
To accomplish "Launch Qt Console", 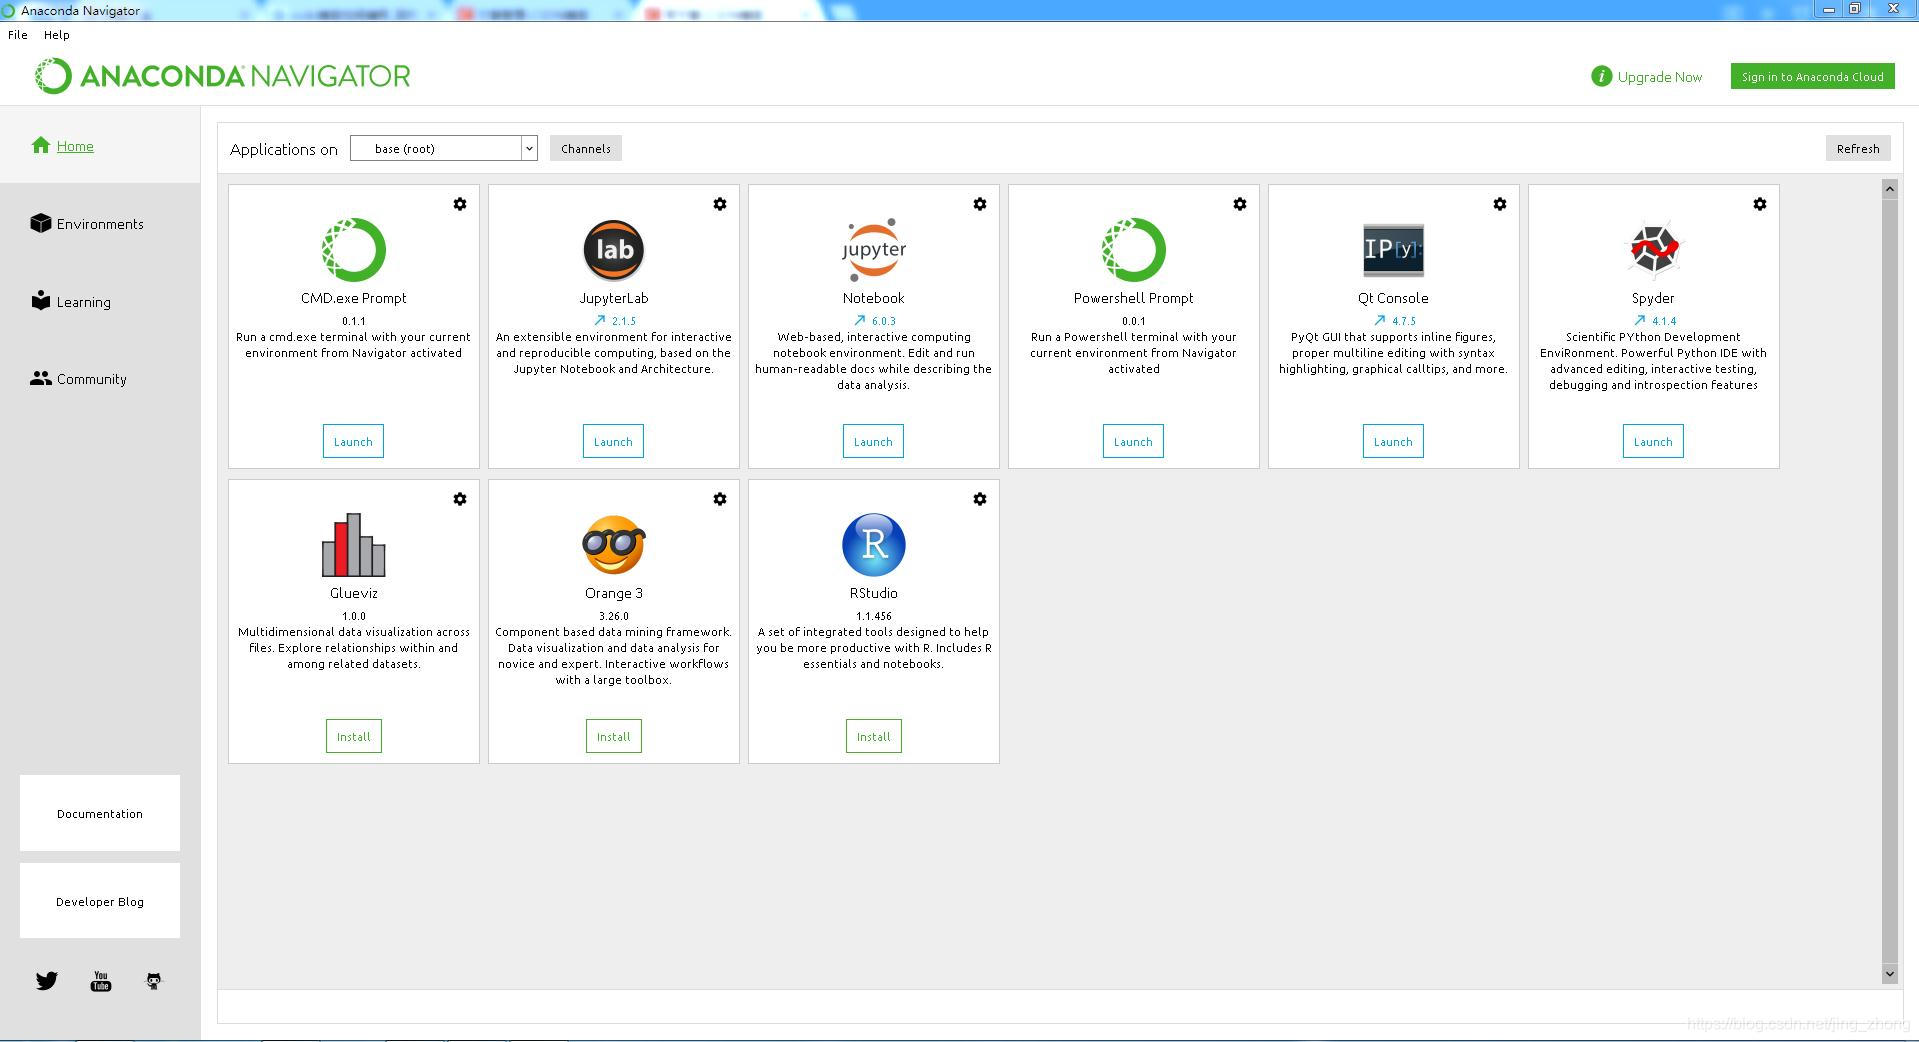I will click(x=1393, y=441).
